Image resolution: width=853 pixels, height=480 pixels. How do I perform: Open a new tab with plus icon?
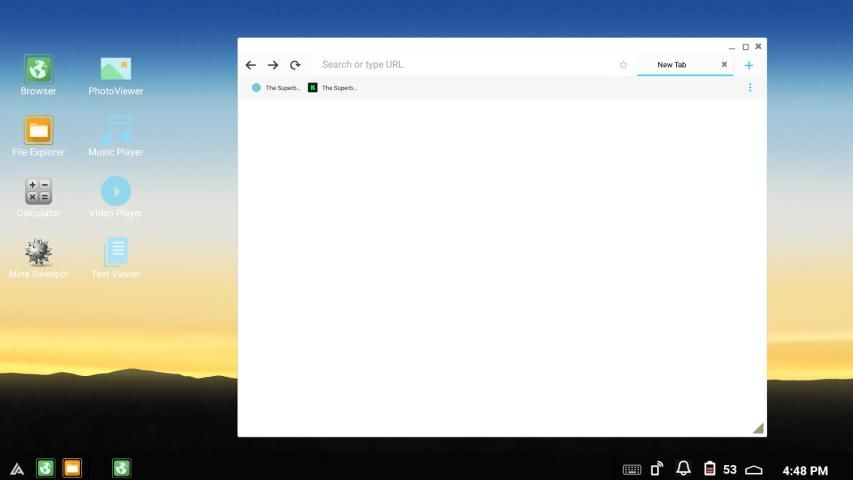pyautogui.click(x=749, y=65)
